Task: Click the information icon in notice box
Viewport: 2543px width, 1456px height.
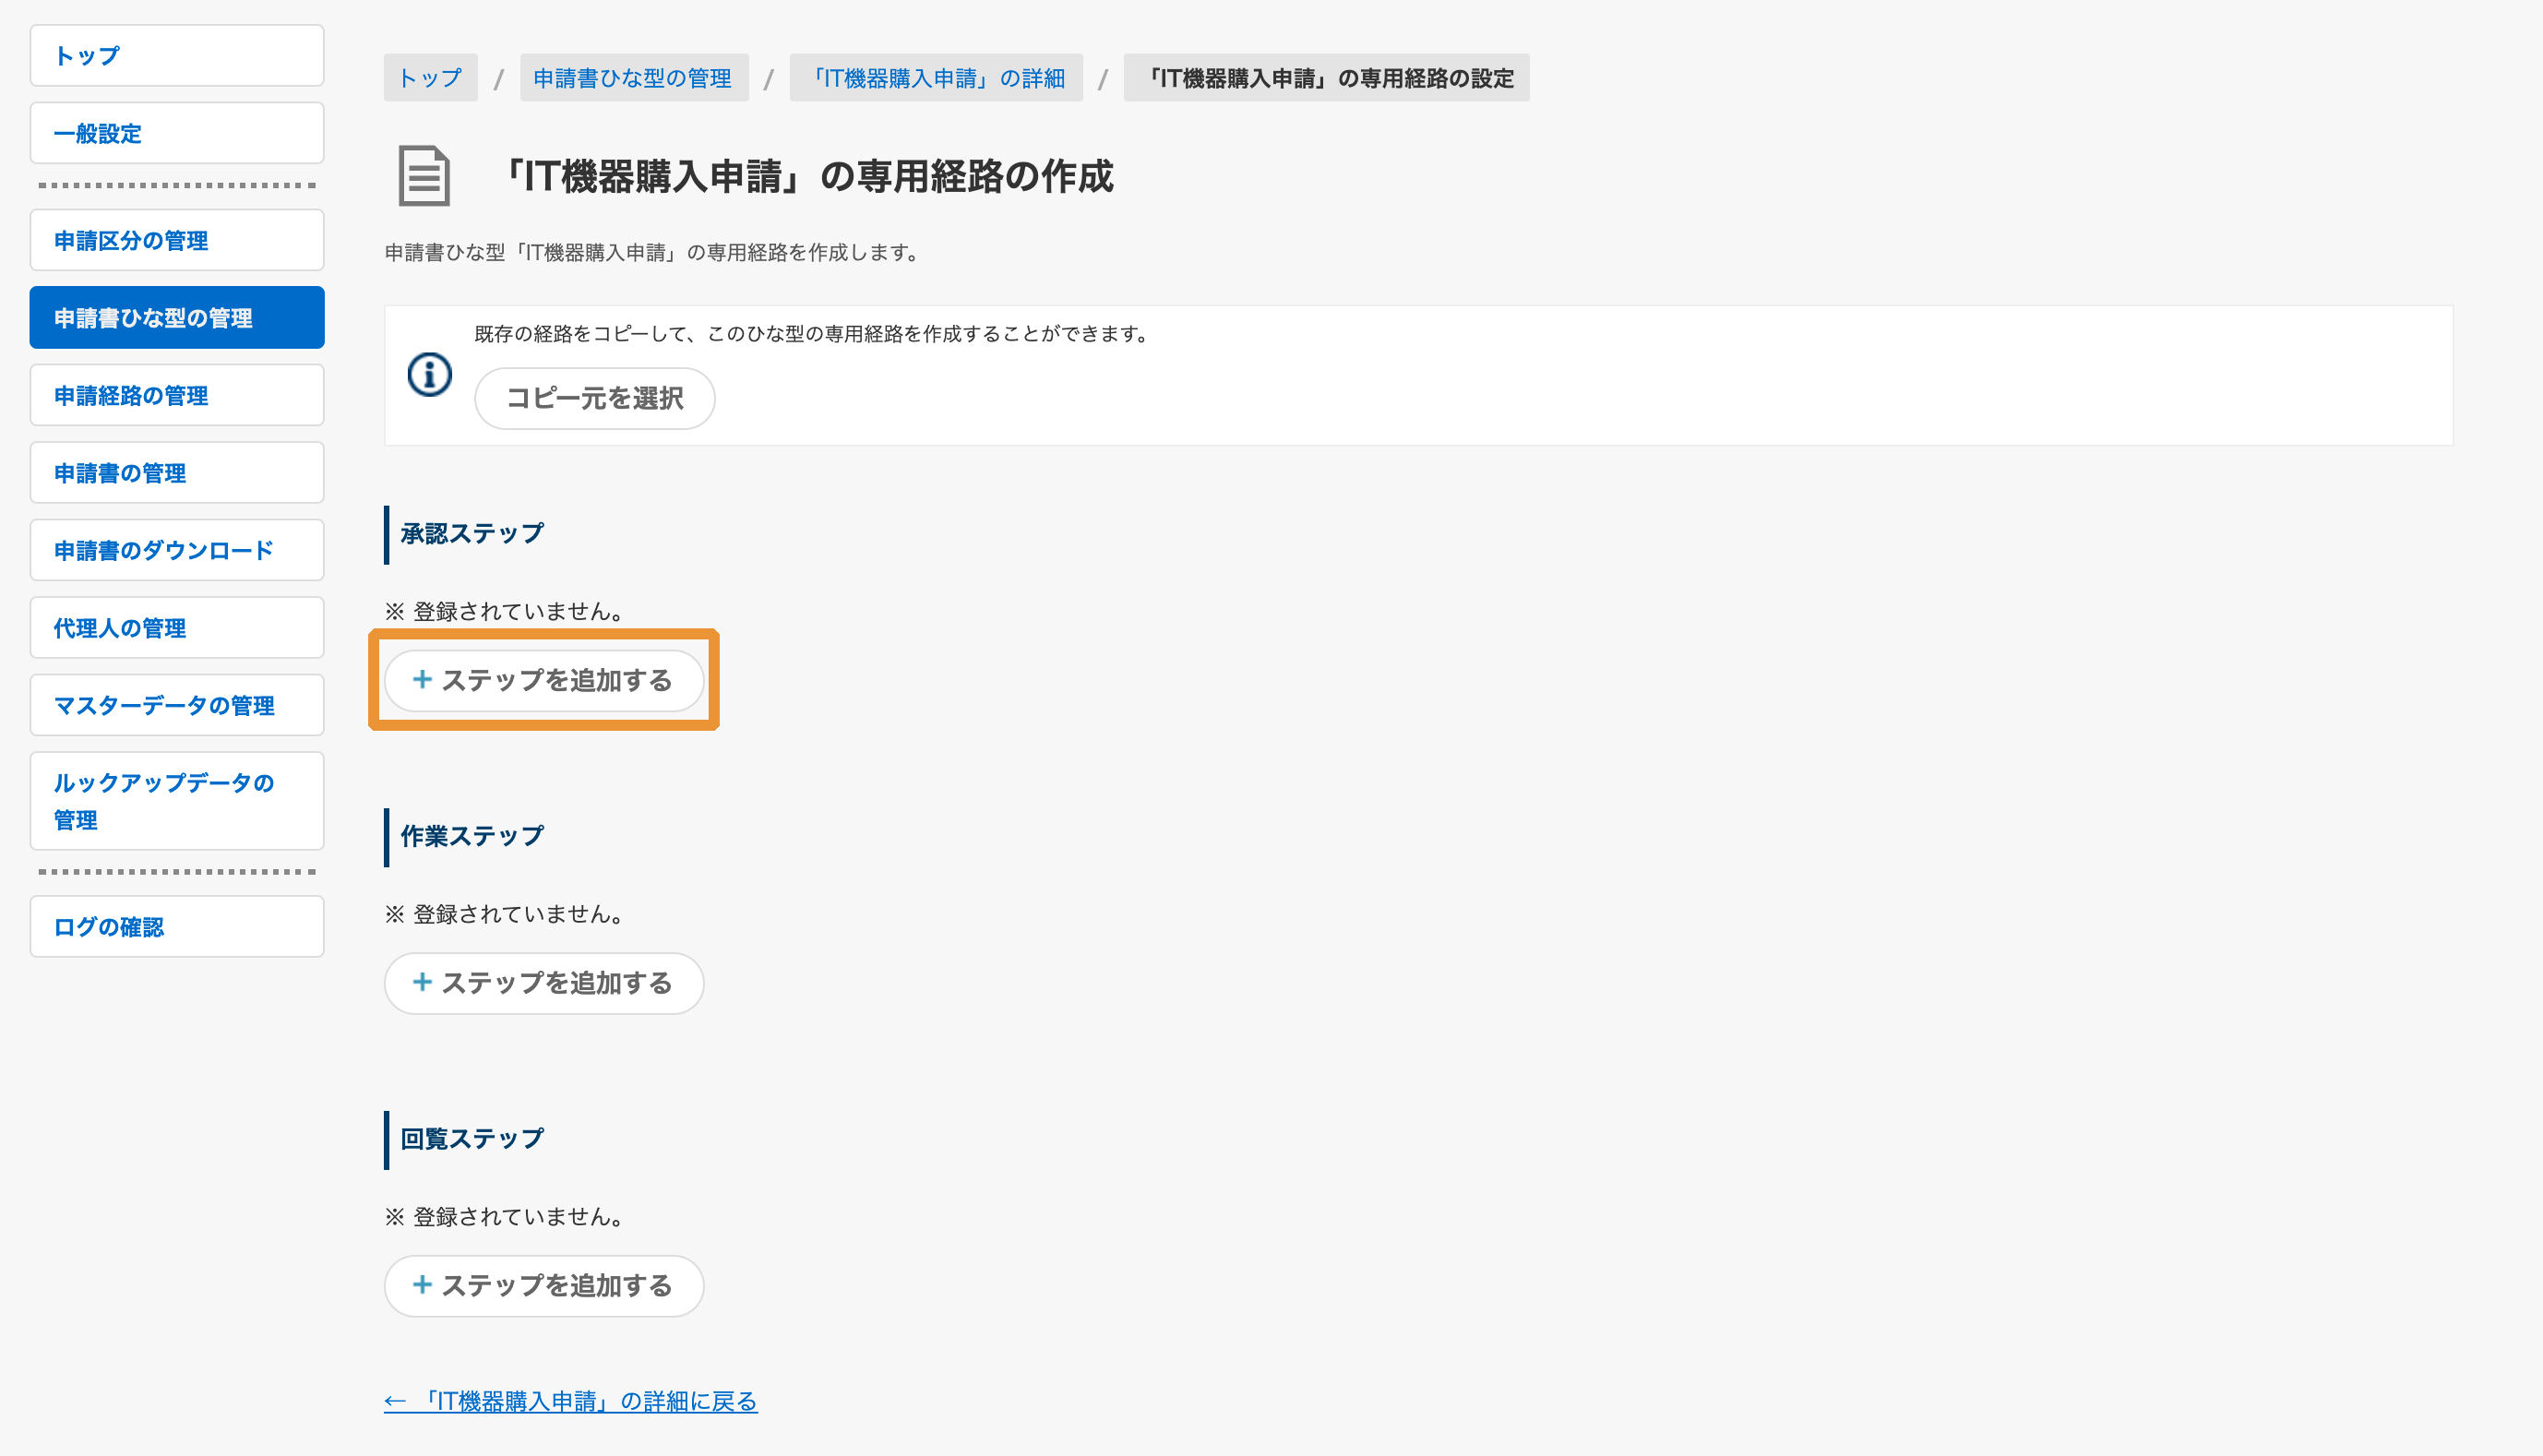Action: (x=430, y=375)
